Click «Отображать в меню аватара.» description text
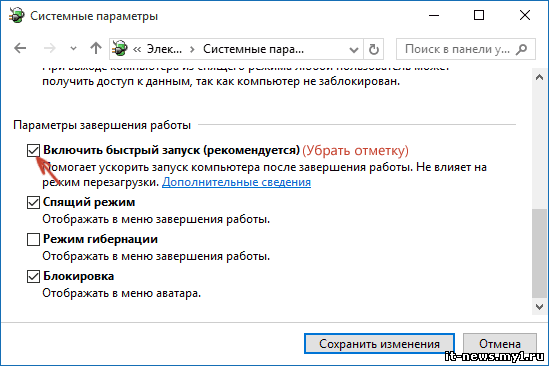Viewport: 549px width, 366px height. point(121,293)
